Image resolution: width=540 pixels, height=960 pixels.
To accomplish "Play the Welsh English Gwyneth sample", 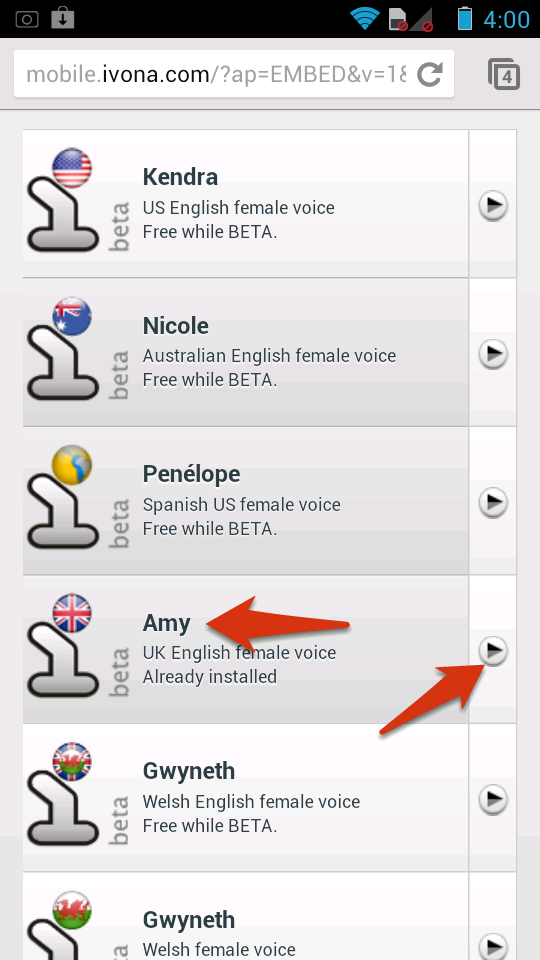I will (x=493, y=799).
